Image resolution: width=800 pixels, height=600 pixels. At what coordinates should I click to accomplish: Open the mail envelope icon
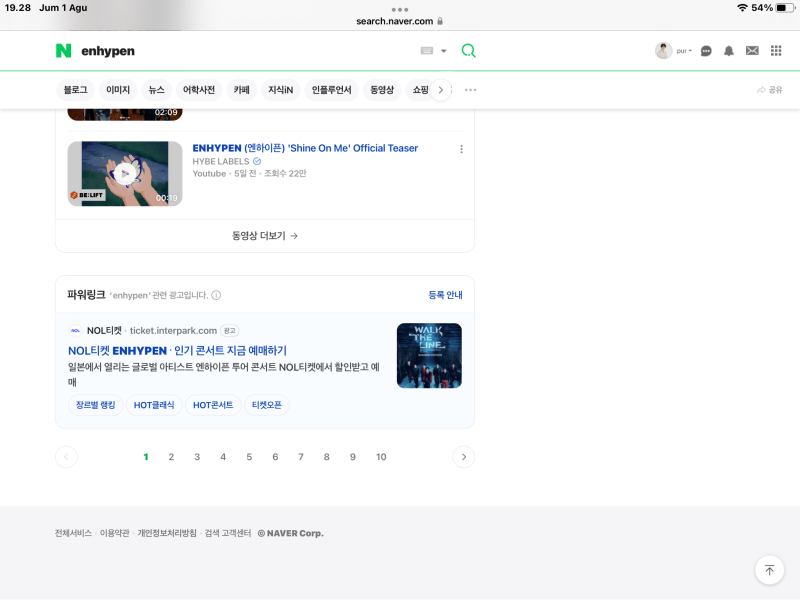pyautogui.click(x=752, y=51)
